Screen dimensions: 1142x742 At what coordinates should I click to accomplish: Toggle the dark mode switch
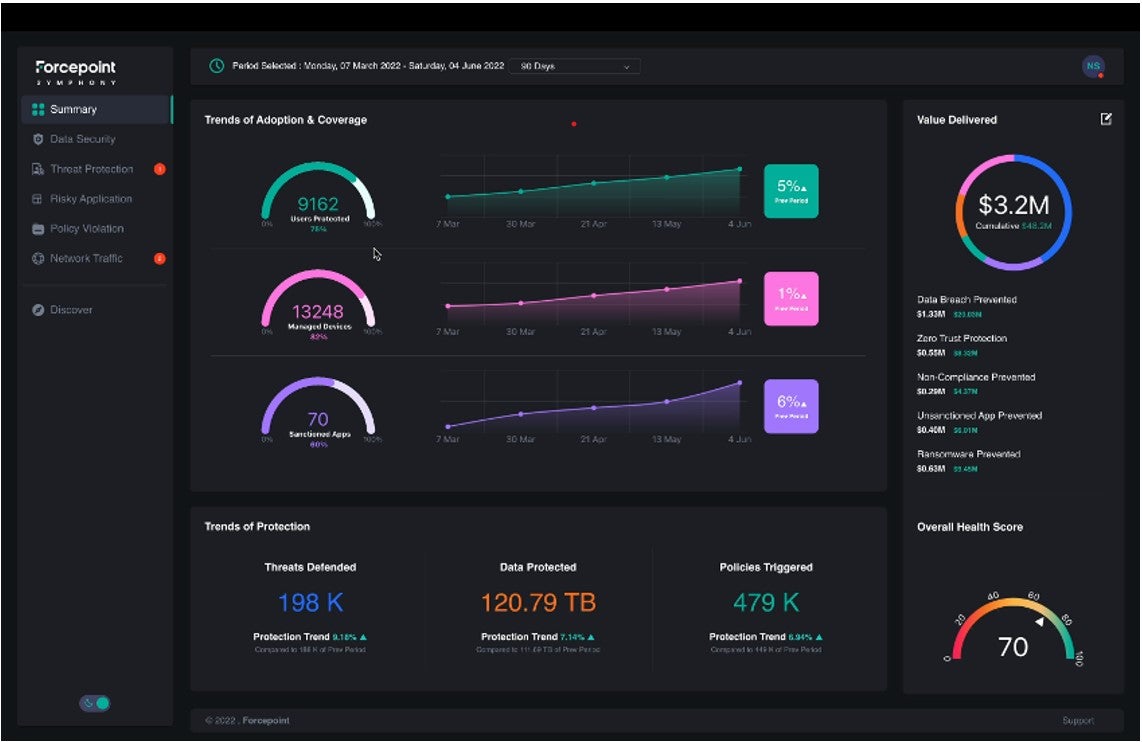95,703
